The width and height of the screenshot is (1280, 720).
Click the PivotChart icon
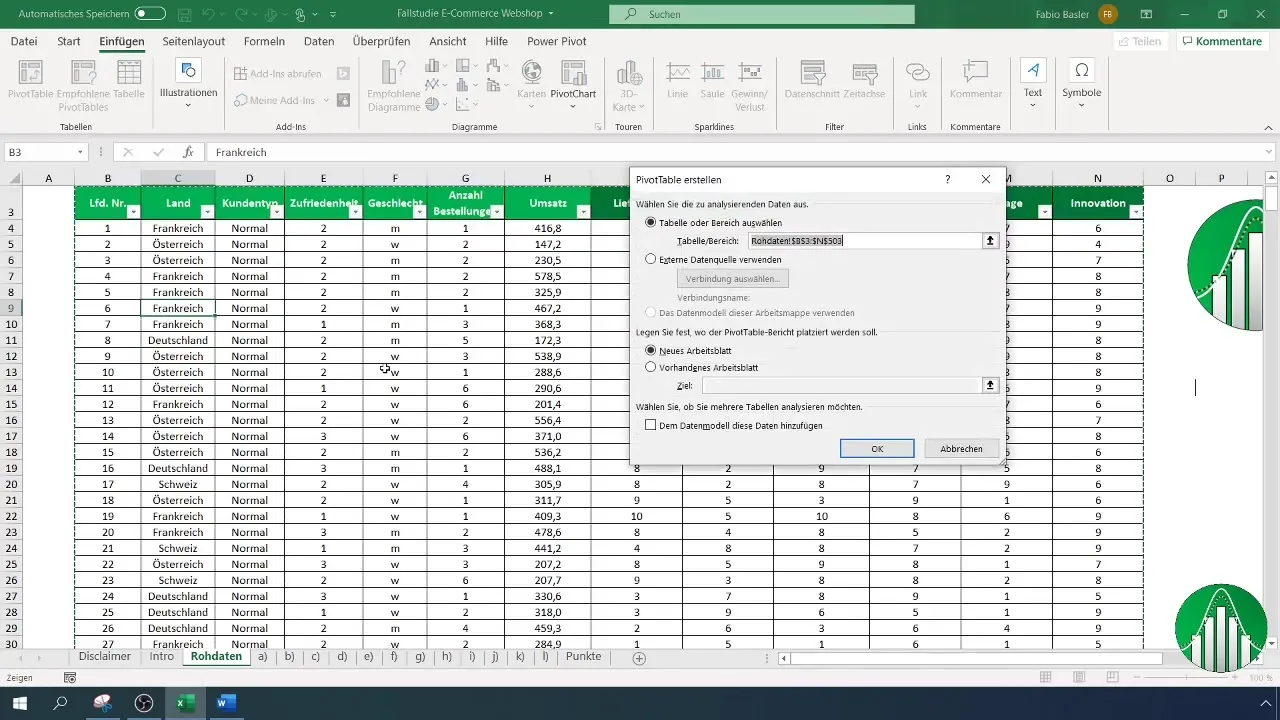(573, 82)
